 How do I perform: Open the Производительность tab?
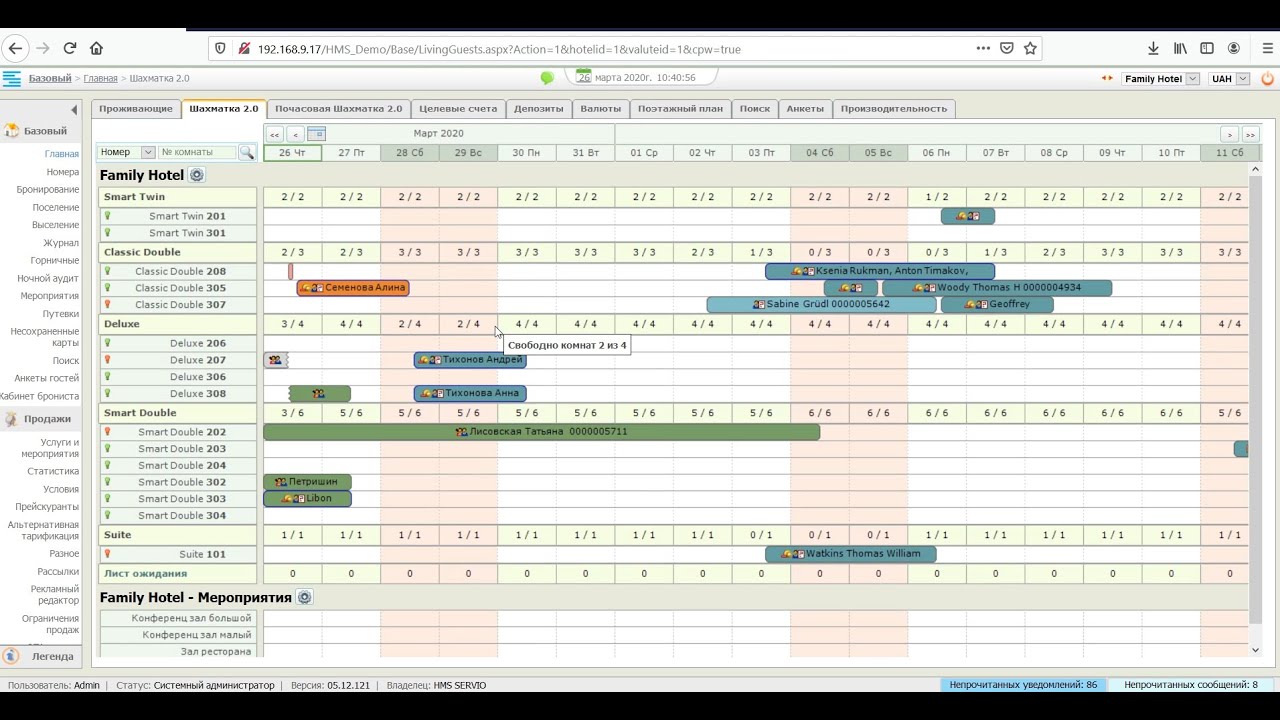894,109
